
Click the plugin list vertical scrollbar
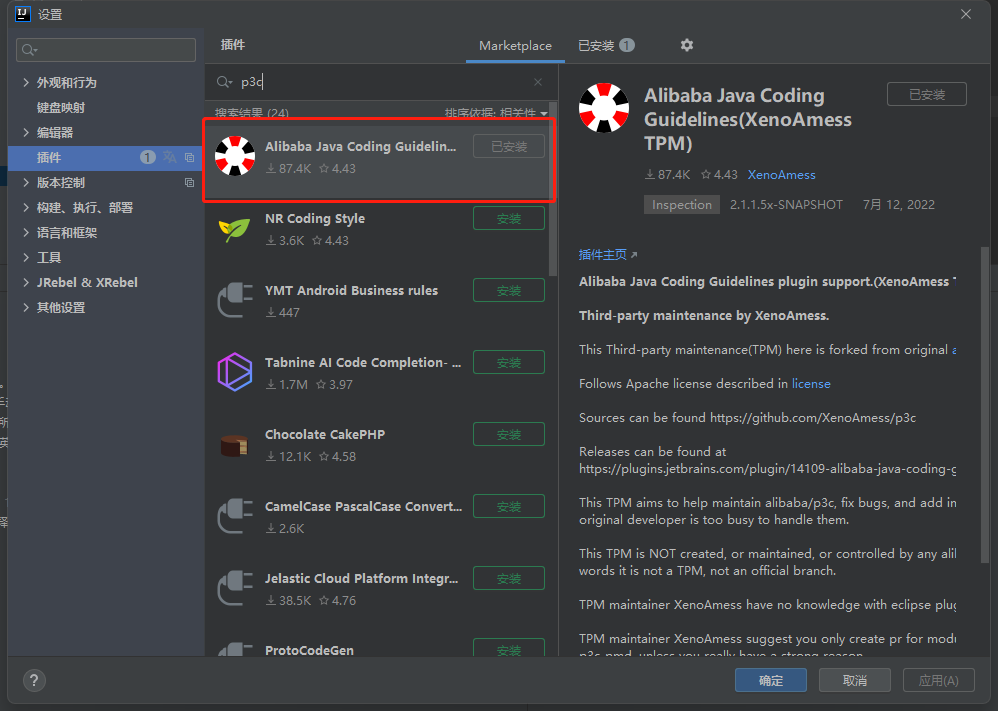click(x=552, y=190)
